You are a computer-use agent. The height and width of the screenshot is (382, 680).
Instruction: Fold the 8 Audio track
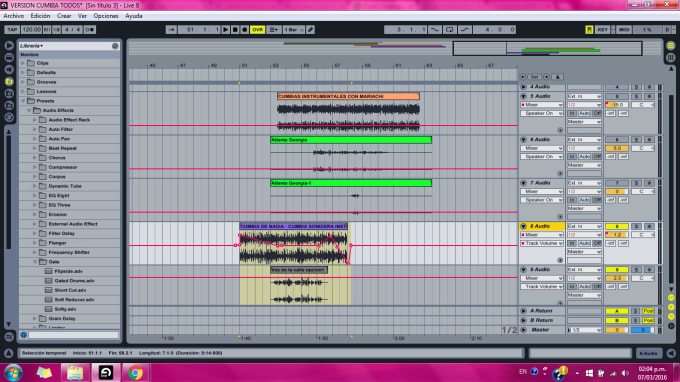click(523, 226)
